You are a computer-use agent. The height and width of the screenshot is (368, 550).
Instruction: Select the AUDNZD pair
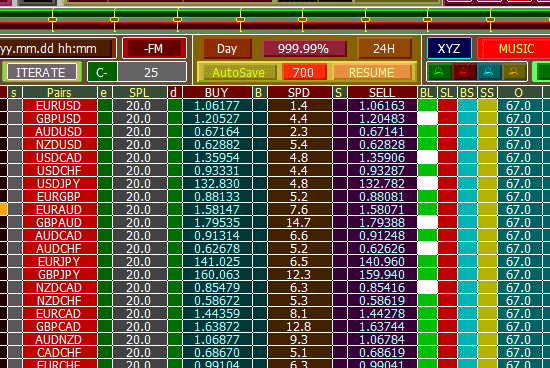(x=60, y=339)
